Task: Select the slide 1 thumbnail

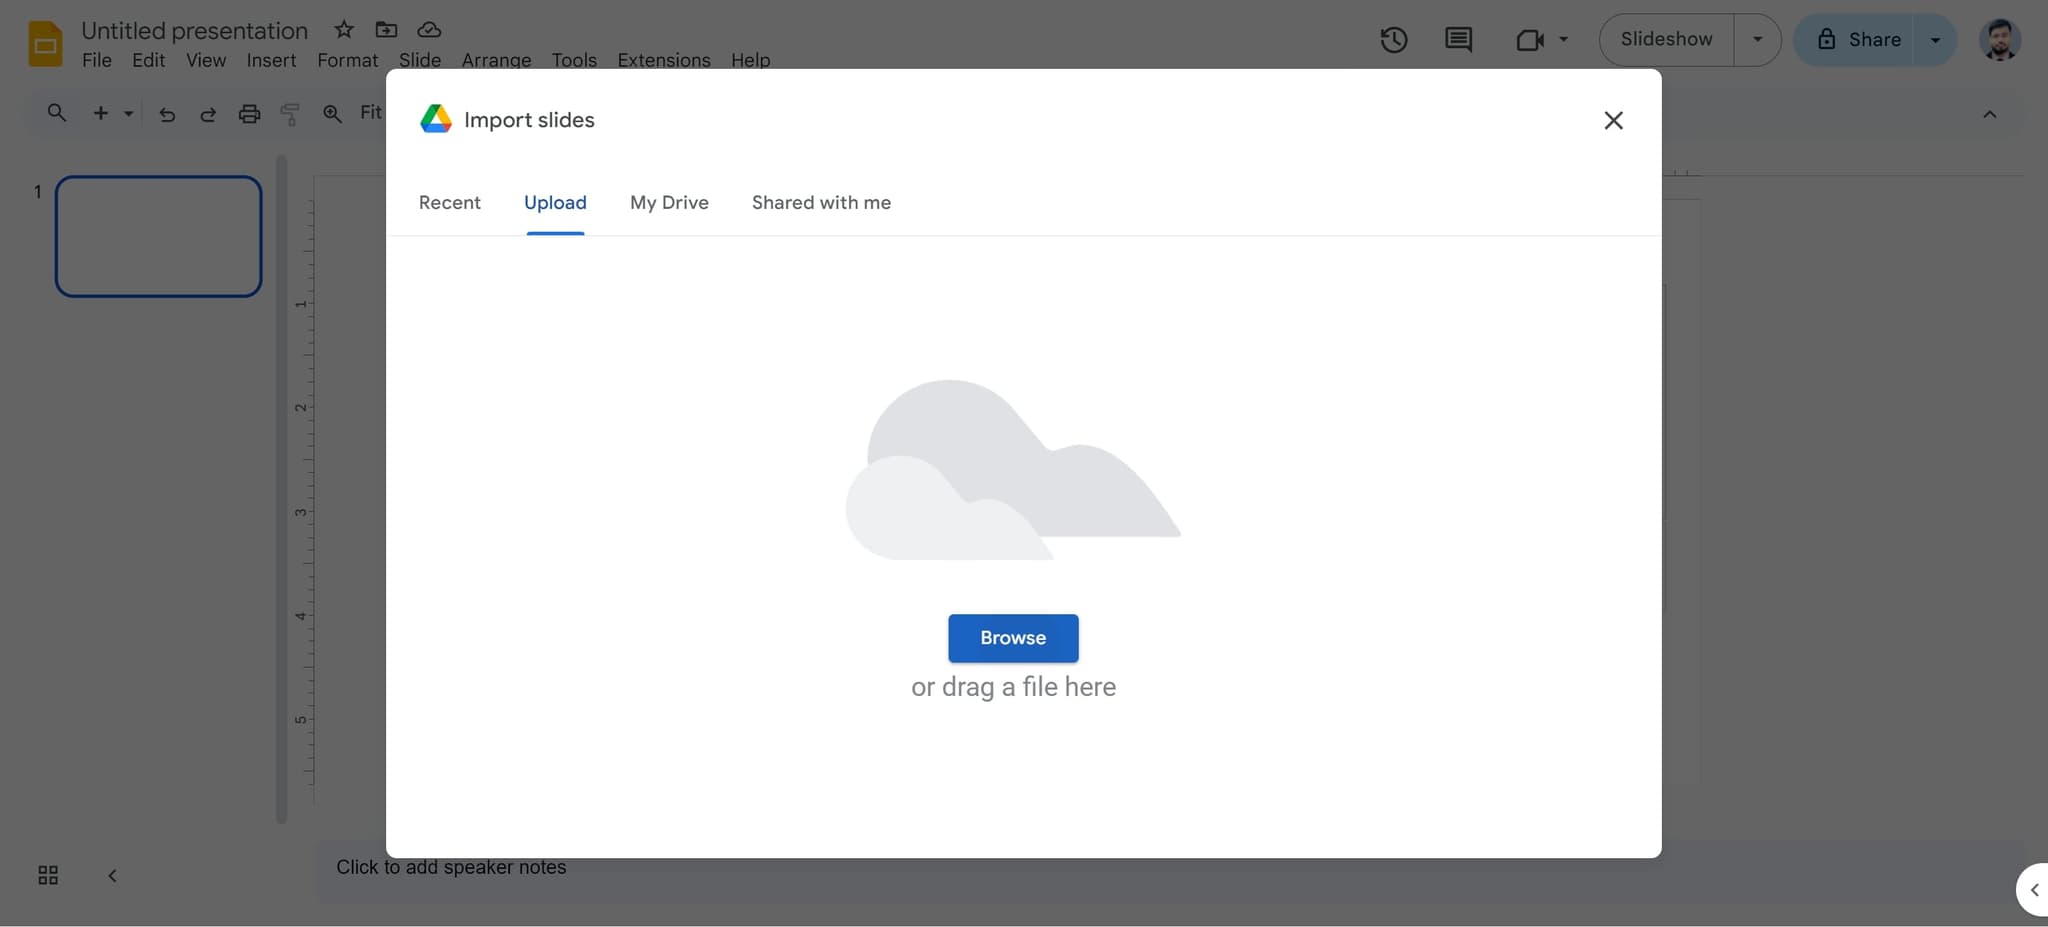Action: point(158,236)
